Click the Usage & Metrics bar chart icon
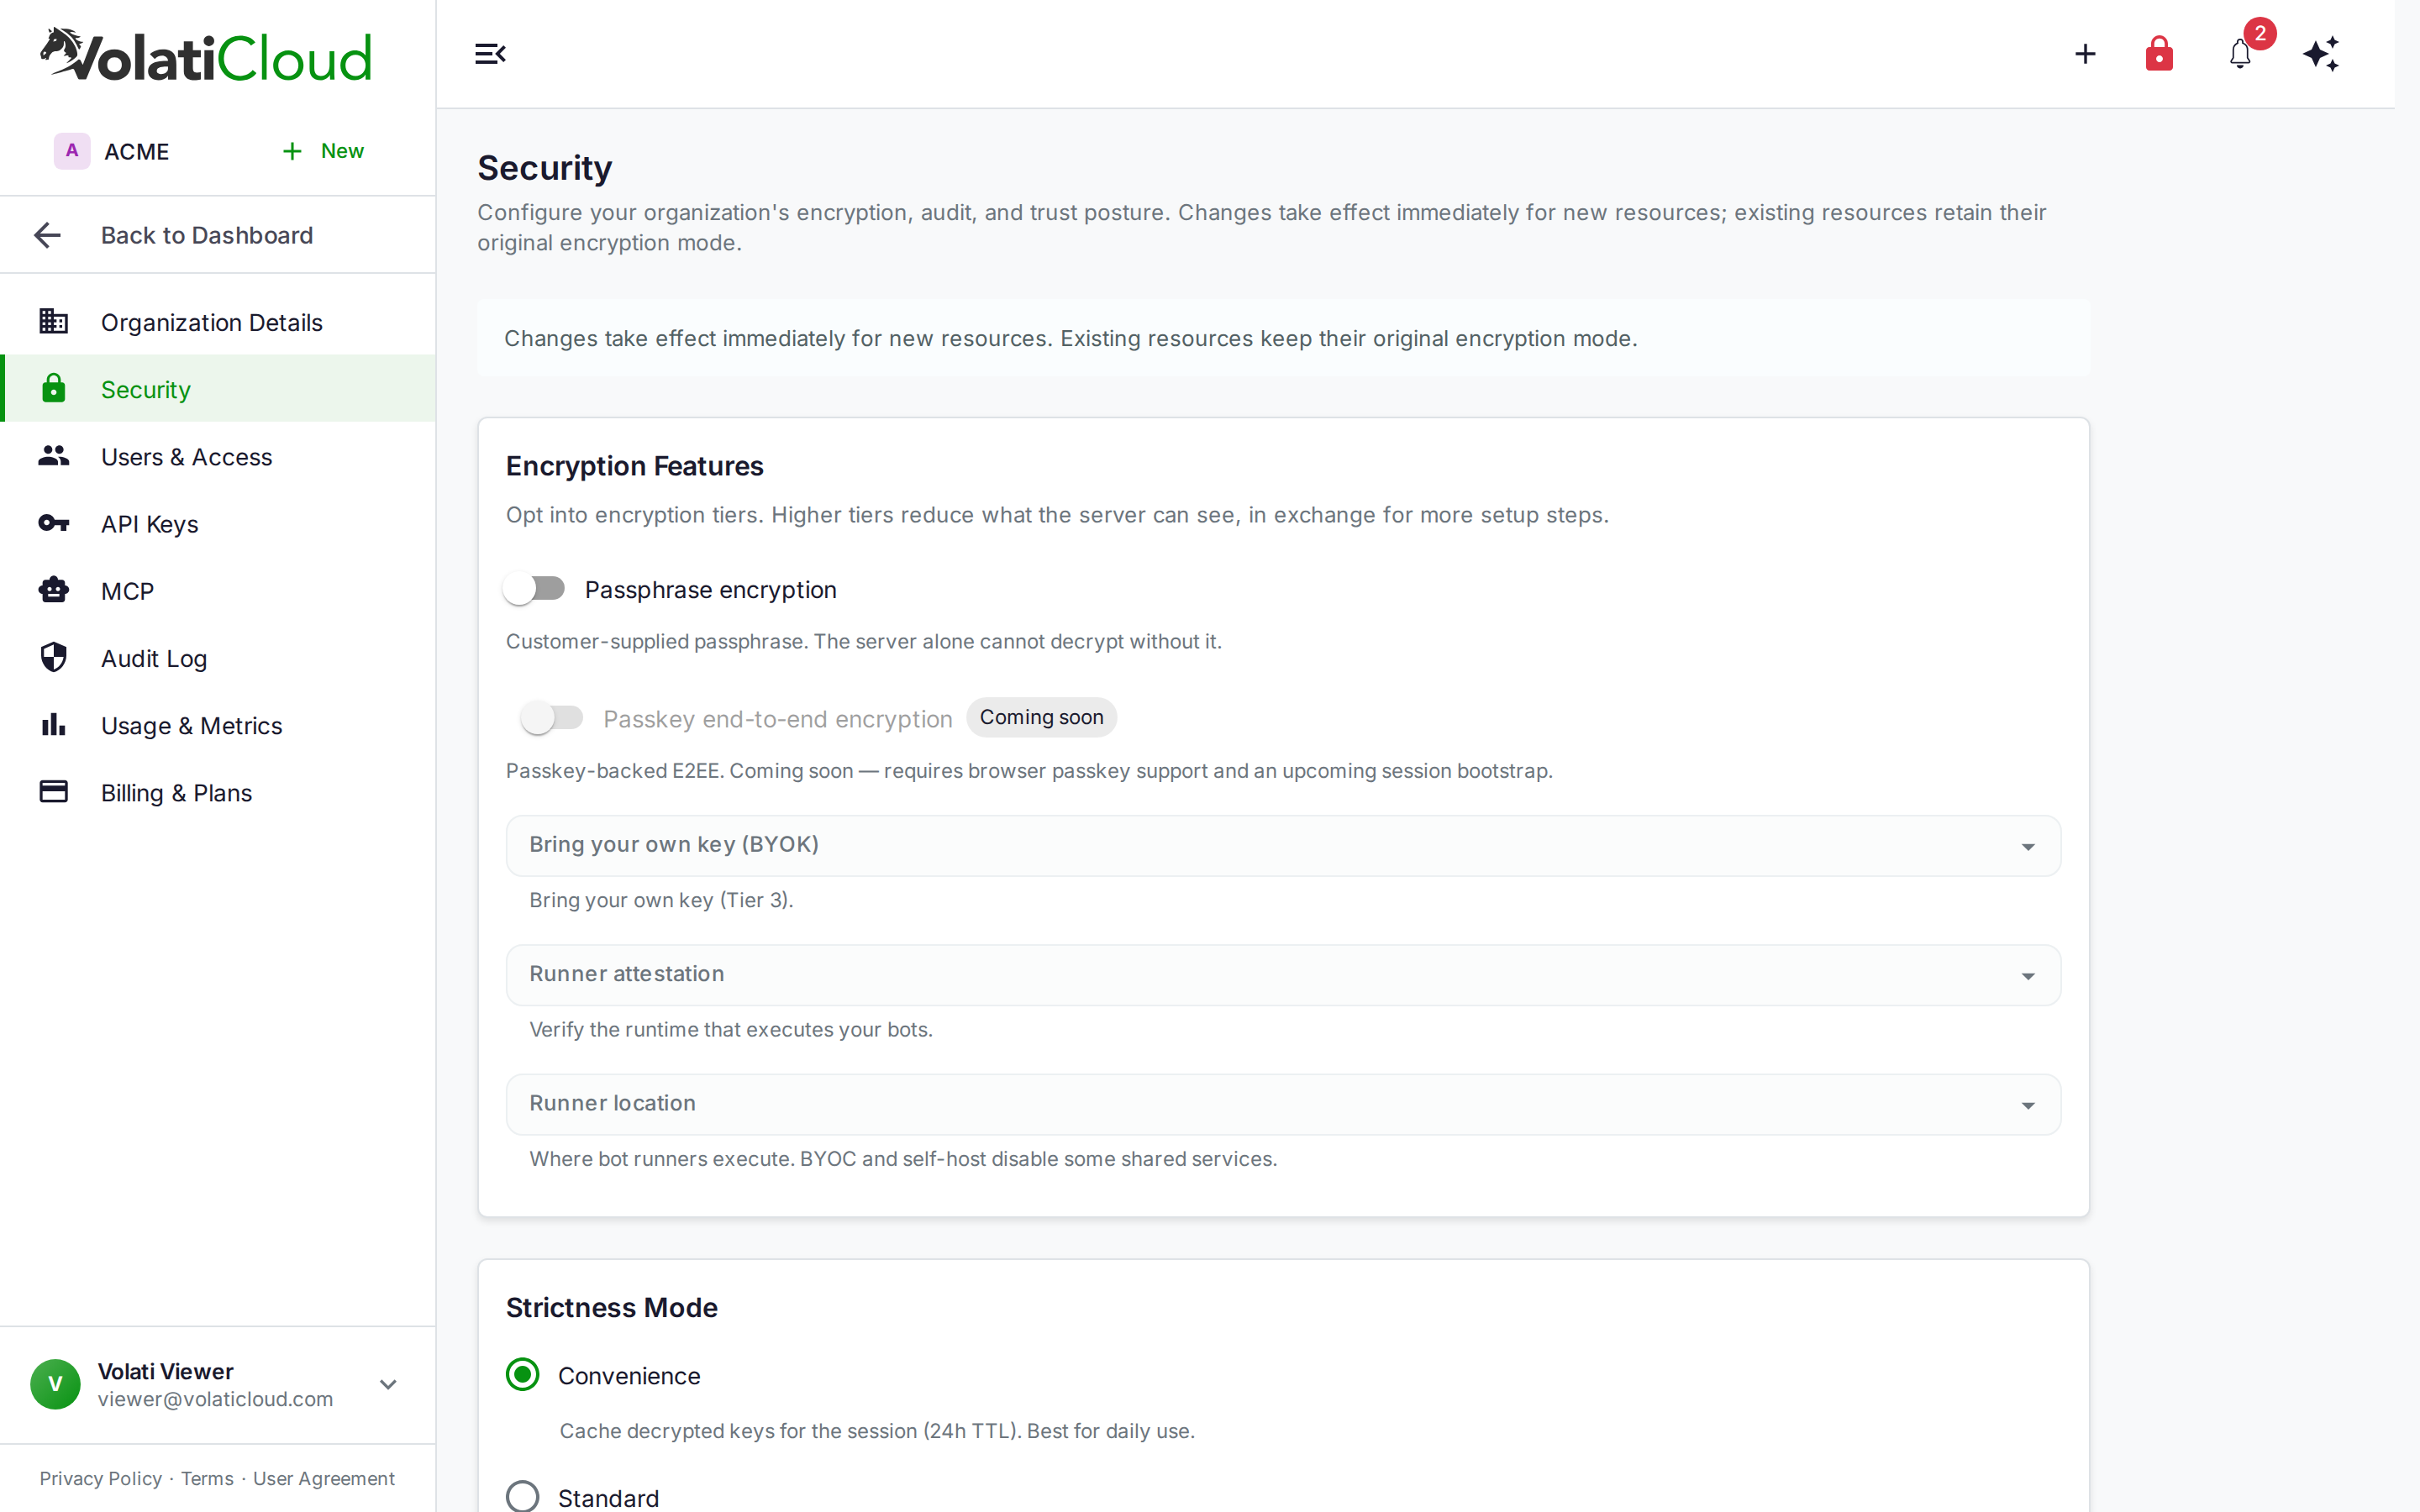Image resolution: width=2420 pixels, height=1512 pixels. pos(54,724)
